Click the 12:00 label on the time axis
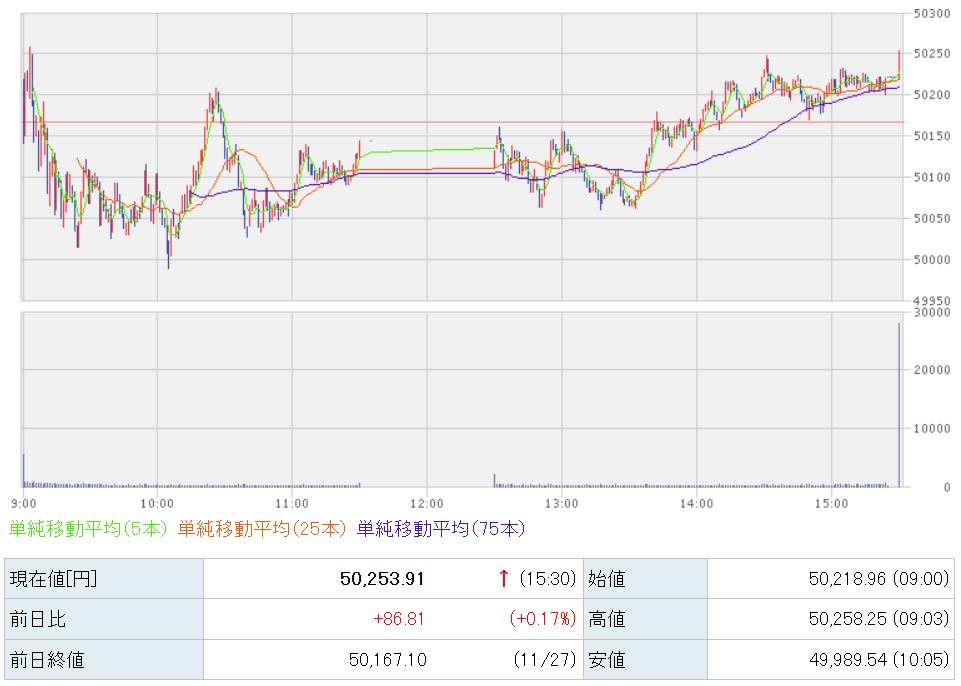Viewport: 961px width, 686px height. tap(427, 503)
